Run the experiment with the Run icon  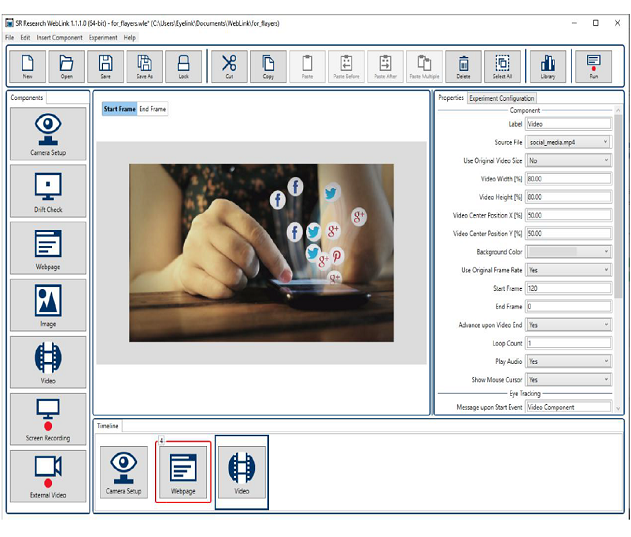594,66
